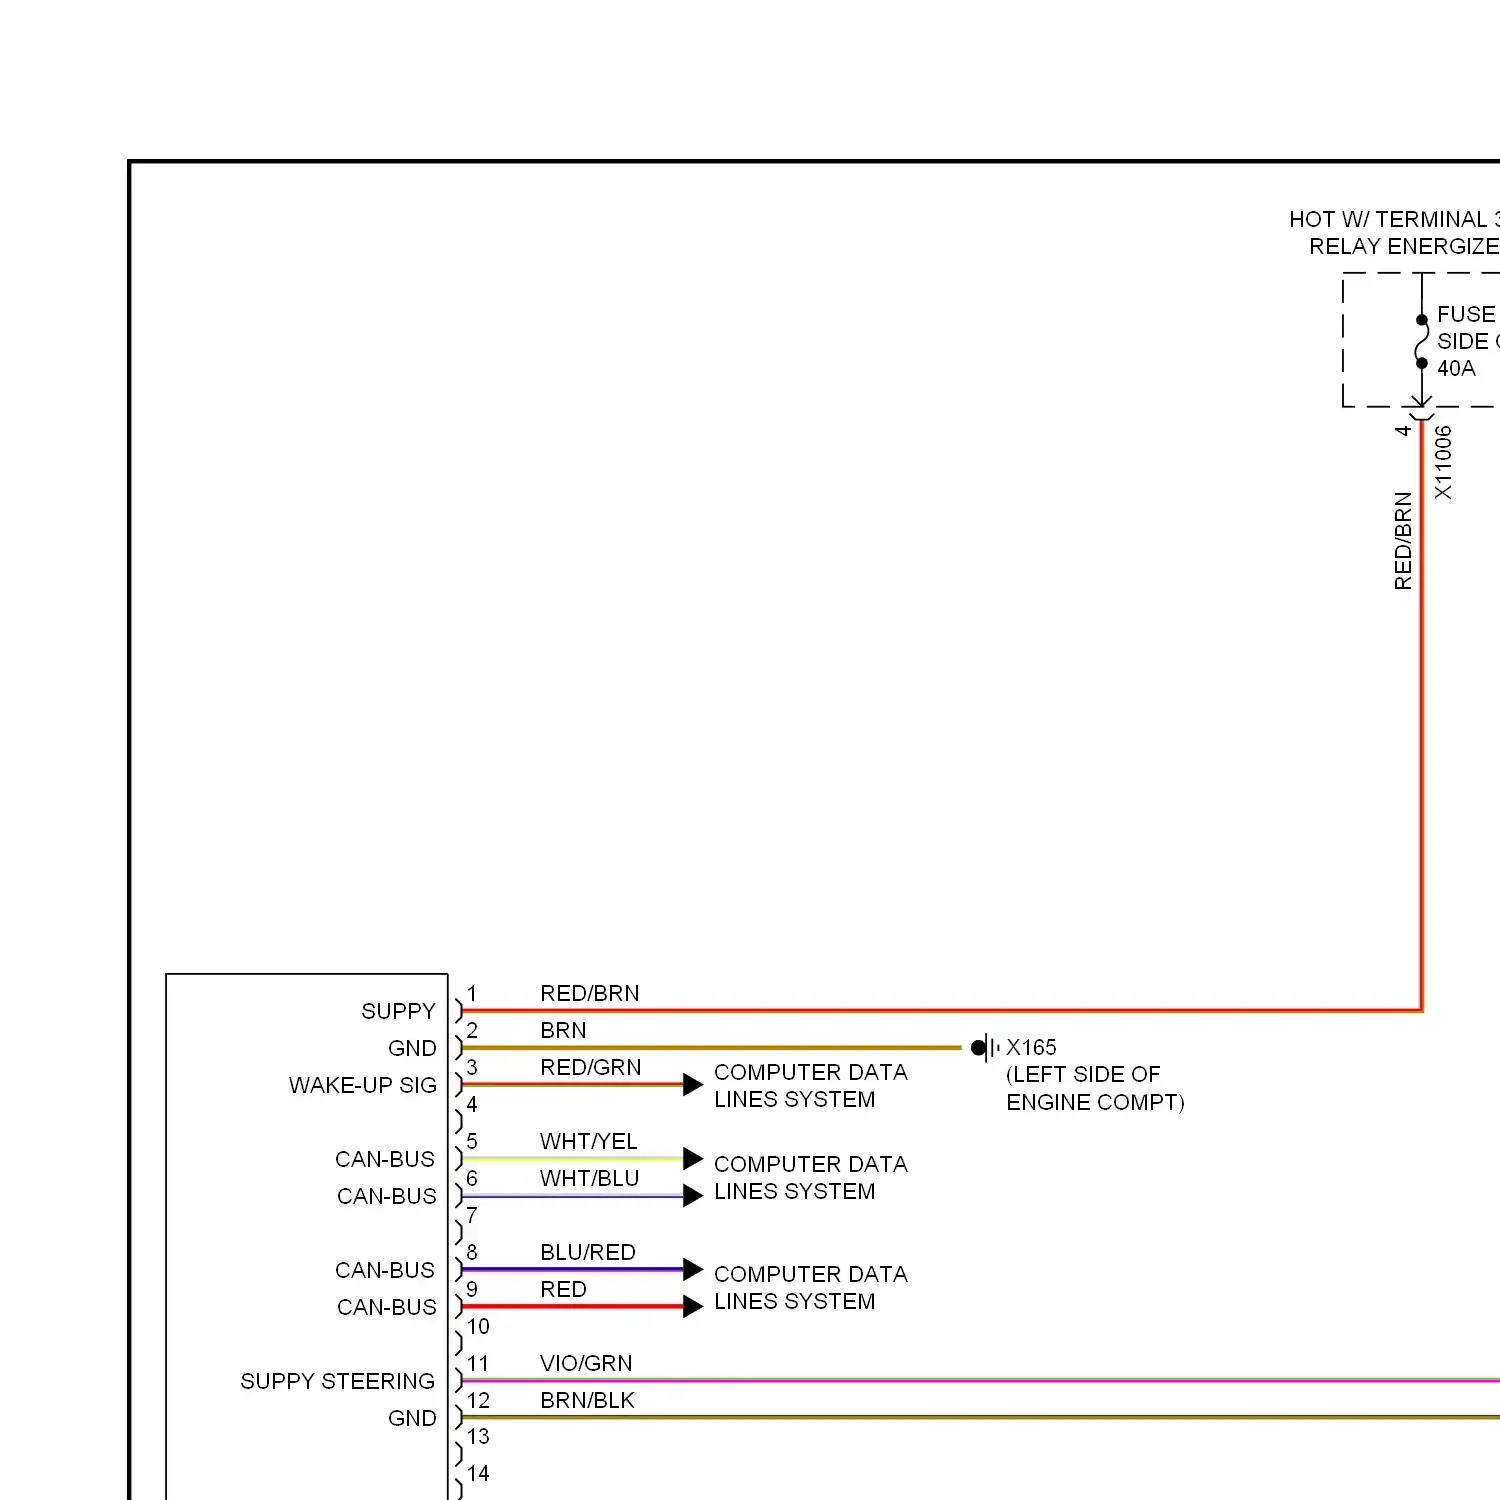This screenshot has height=1500, width=1500.
Task: Select the 'BRN' wire color label
Action: [563, 1030]
